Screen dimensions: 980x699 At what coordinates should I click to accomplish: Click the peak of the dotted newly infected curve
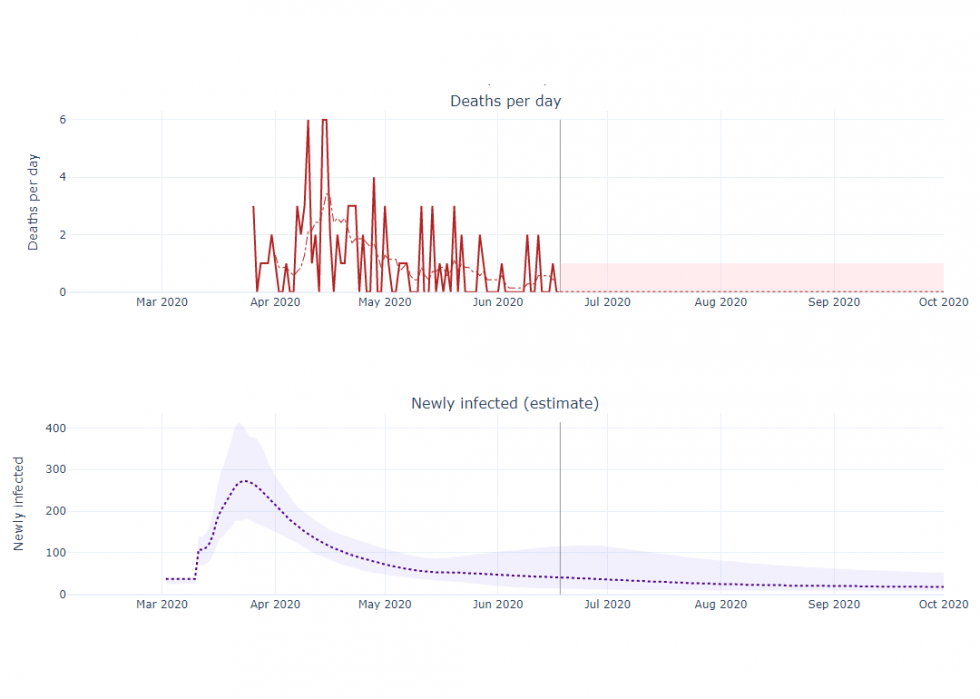(x=244, y=481)
